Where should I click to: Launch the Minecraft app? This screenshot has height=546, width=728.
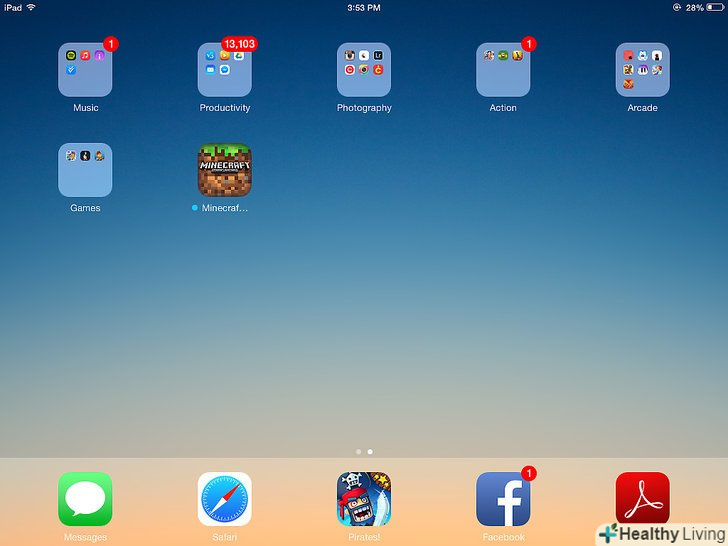pos(225,170)
